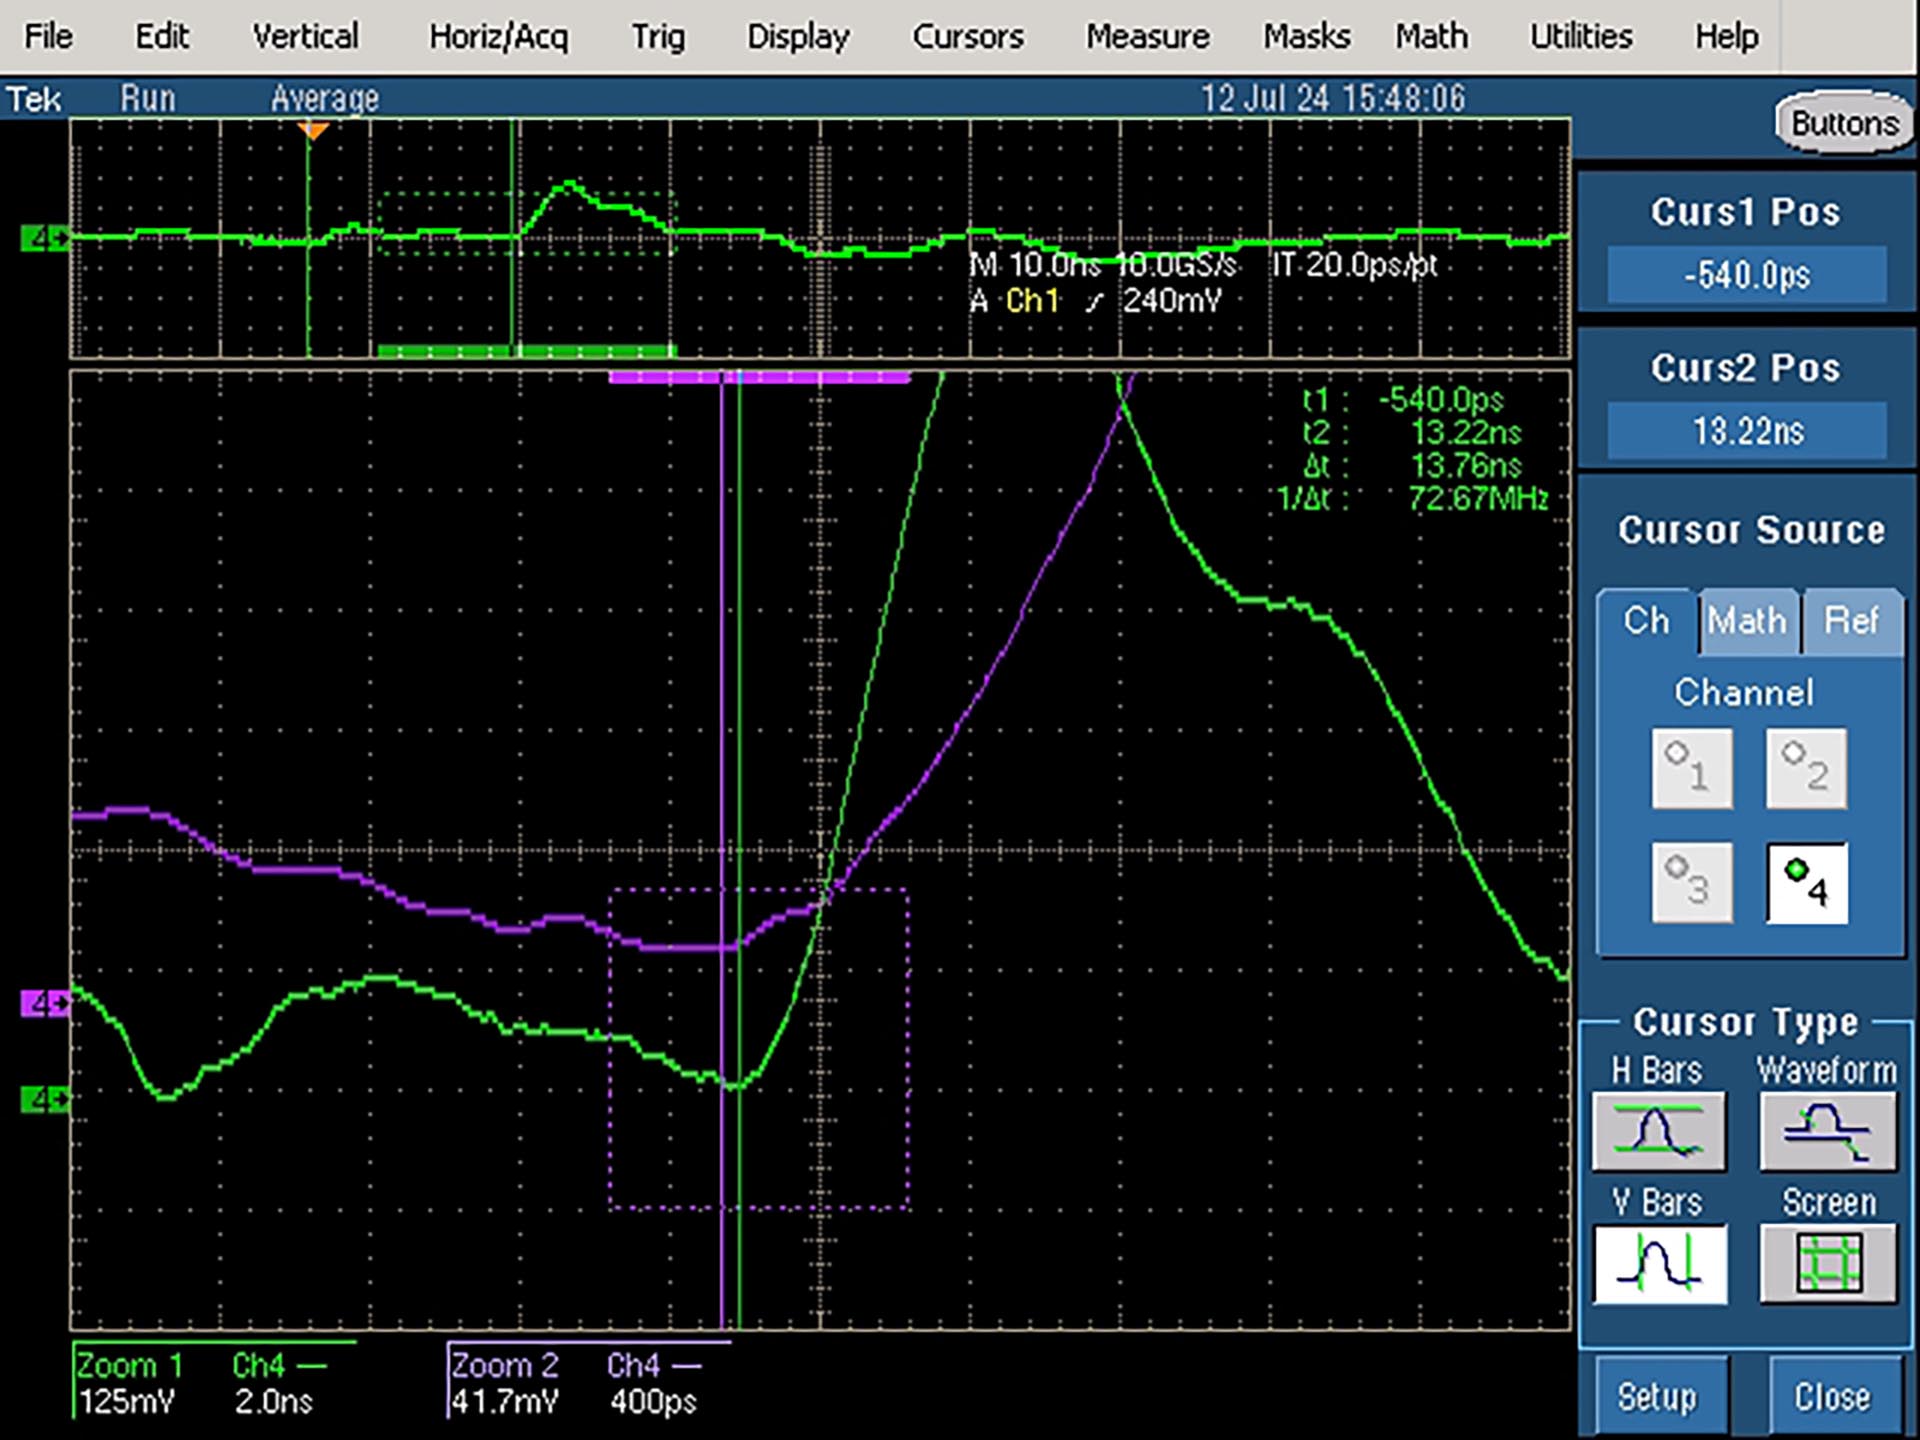Viewport: 1920px width, 1440px height.
Task: Choose channel 2 as cursor source
Action: click(1806, 768)
